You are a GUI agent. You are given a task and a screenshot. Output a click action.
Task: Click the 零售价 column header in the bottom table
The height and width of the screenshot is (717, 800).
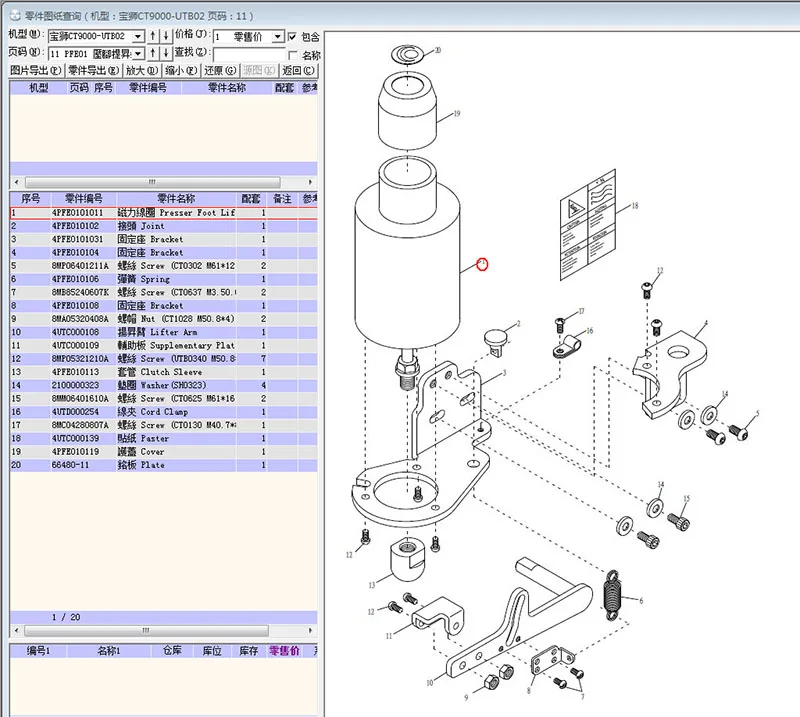coord(284,651)
